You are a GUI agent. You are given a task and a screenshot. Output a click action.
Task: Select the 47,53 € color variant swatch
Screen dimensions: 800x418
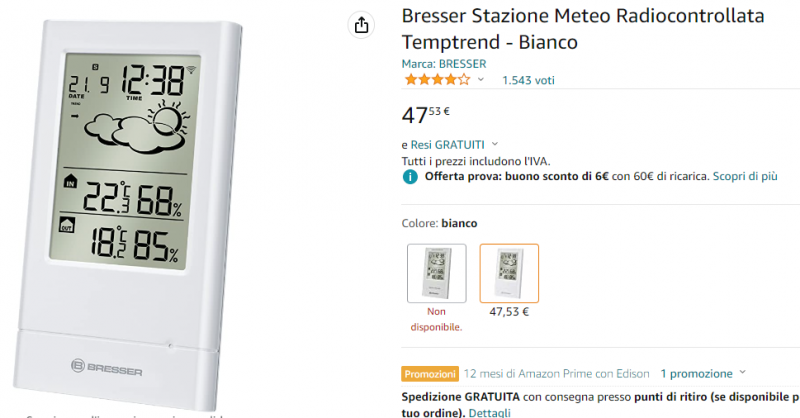tap(509, 273)
